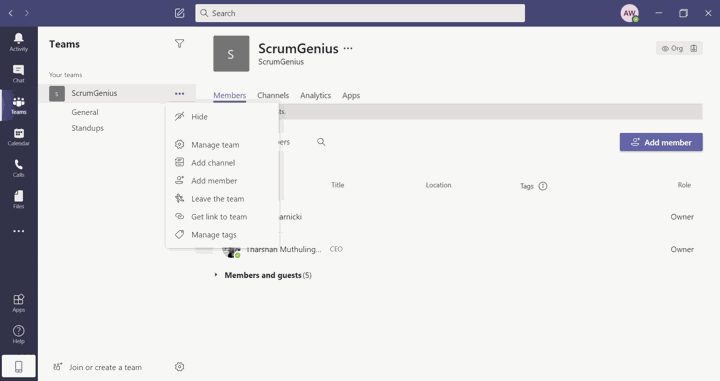Open the Apps store icon
The width and height of the screenshot is (720, 381).
tap(18, 303)
